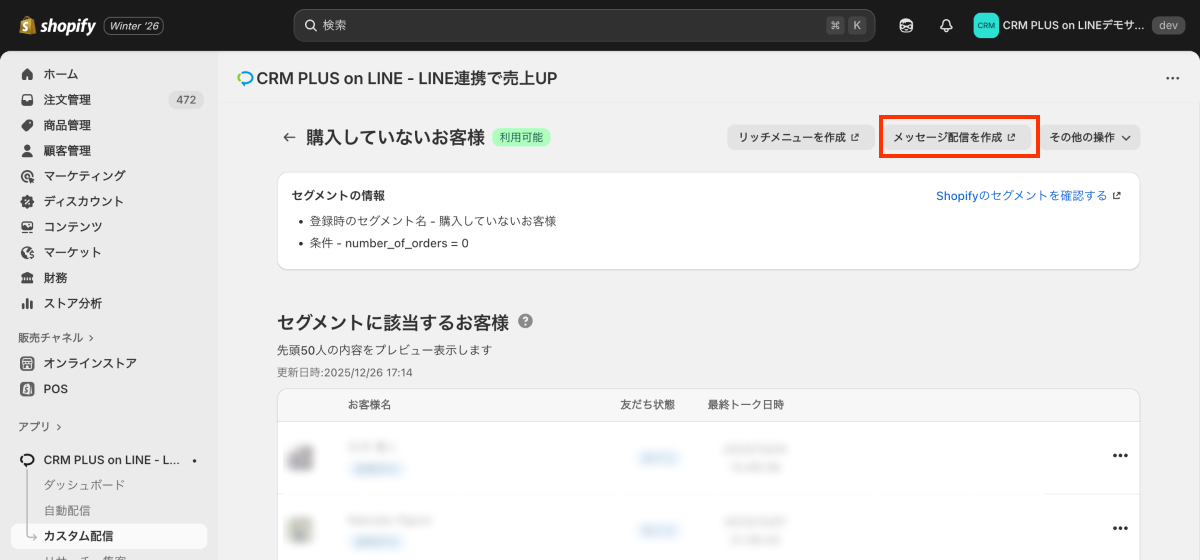Click リッチメニューを作成 button
The width and height of the screenshot is (1200, 560).
(x=798, y=138)
